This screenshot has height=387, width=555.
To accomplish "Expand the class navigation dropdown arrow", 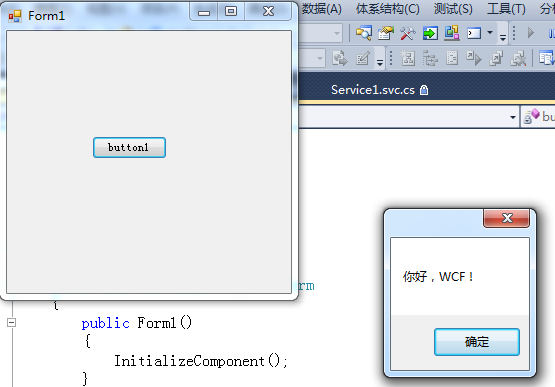I will tap(513, 117).
